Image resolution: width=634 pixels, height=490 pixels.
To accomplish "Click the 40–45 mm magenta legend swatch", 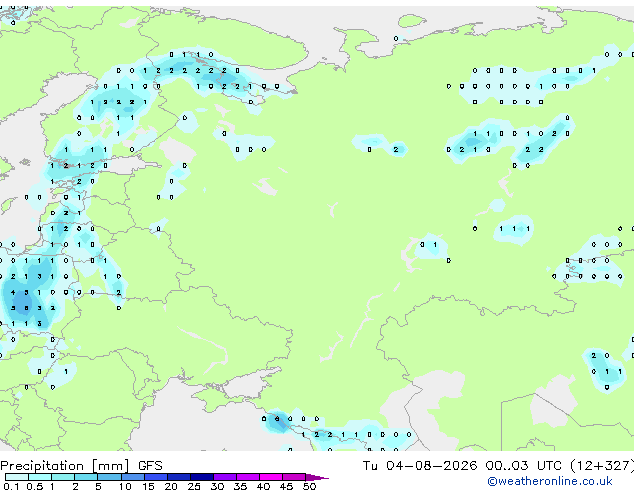I will point(271,477).
